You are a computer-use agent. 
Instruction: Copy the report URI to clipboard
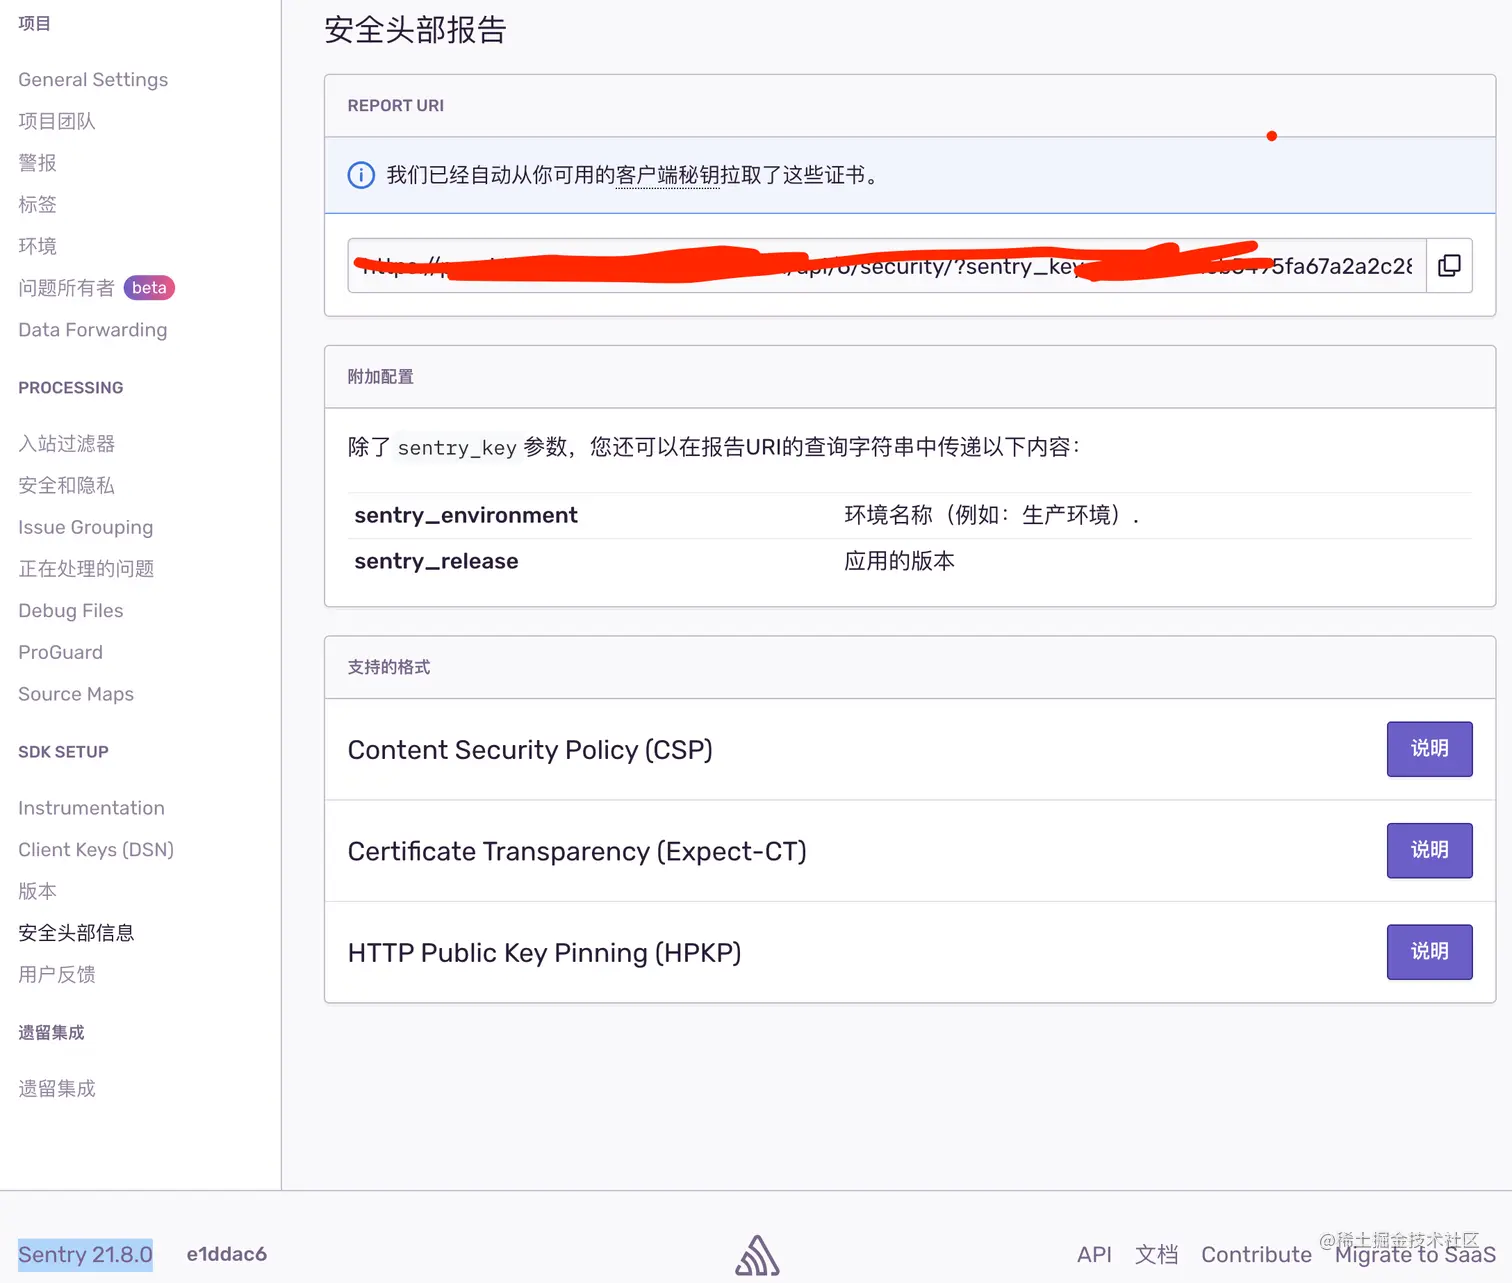(1449, 265)
